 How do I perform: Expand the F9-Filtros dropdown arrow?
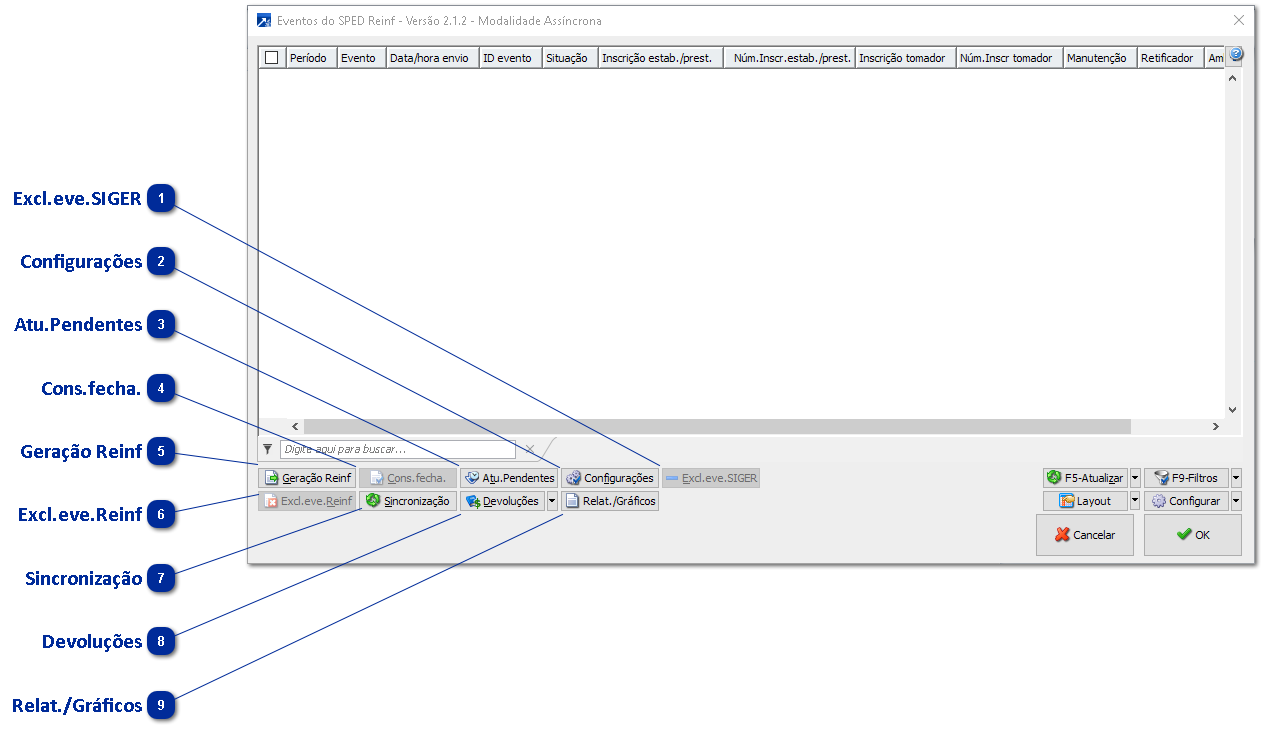pos(1236,478)
